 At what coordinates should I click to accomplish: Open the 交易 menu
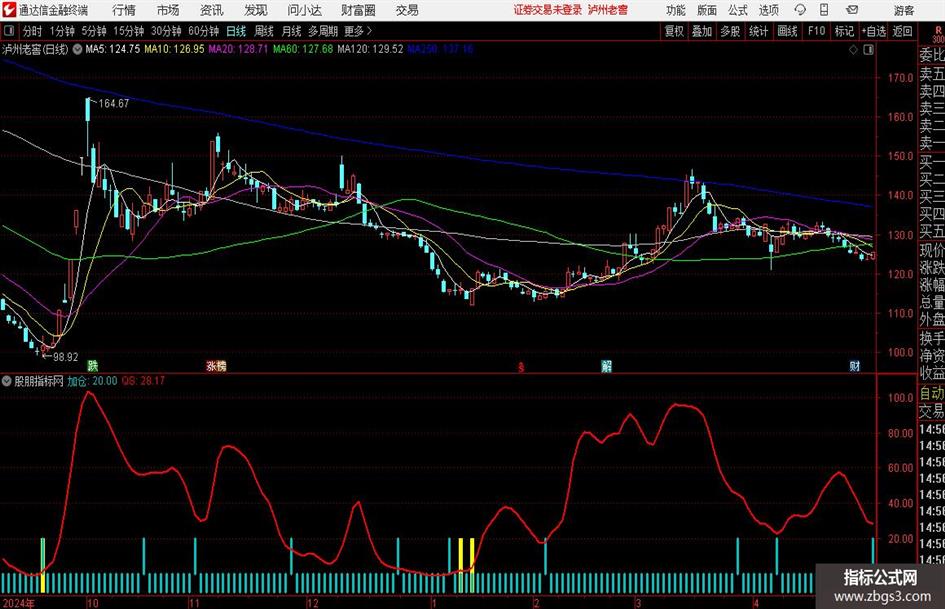tap(407, 10)
